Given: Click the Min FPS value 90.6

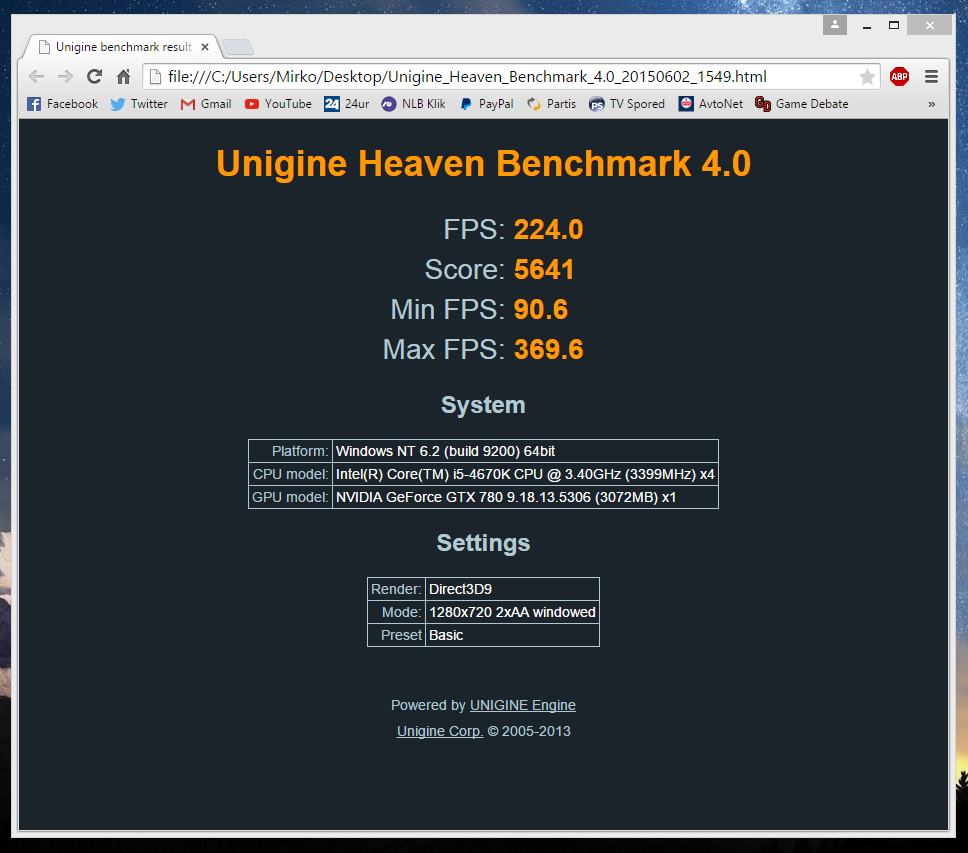Looking at the screenshot, I should point(541,309).
